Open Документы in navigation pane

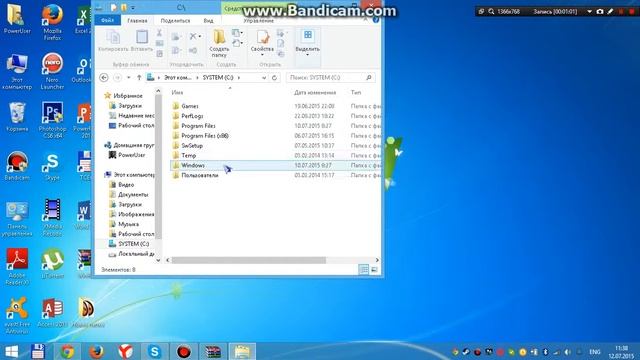coord(133,195)
